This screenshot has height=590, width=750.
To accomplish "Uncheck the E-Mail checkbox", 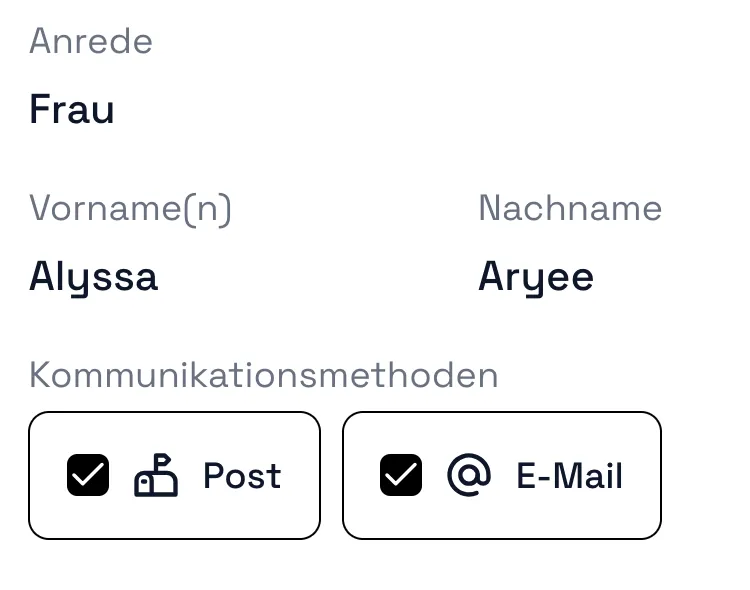I will pos(401,475).
